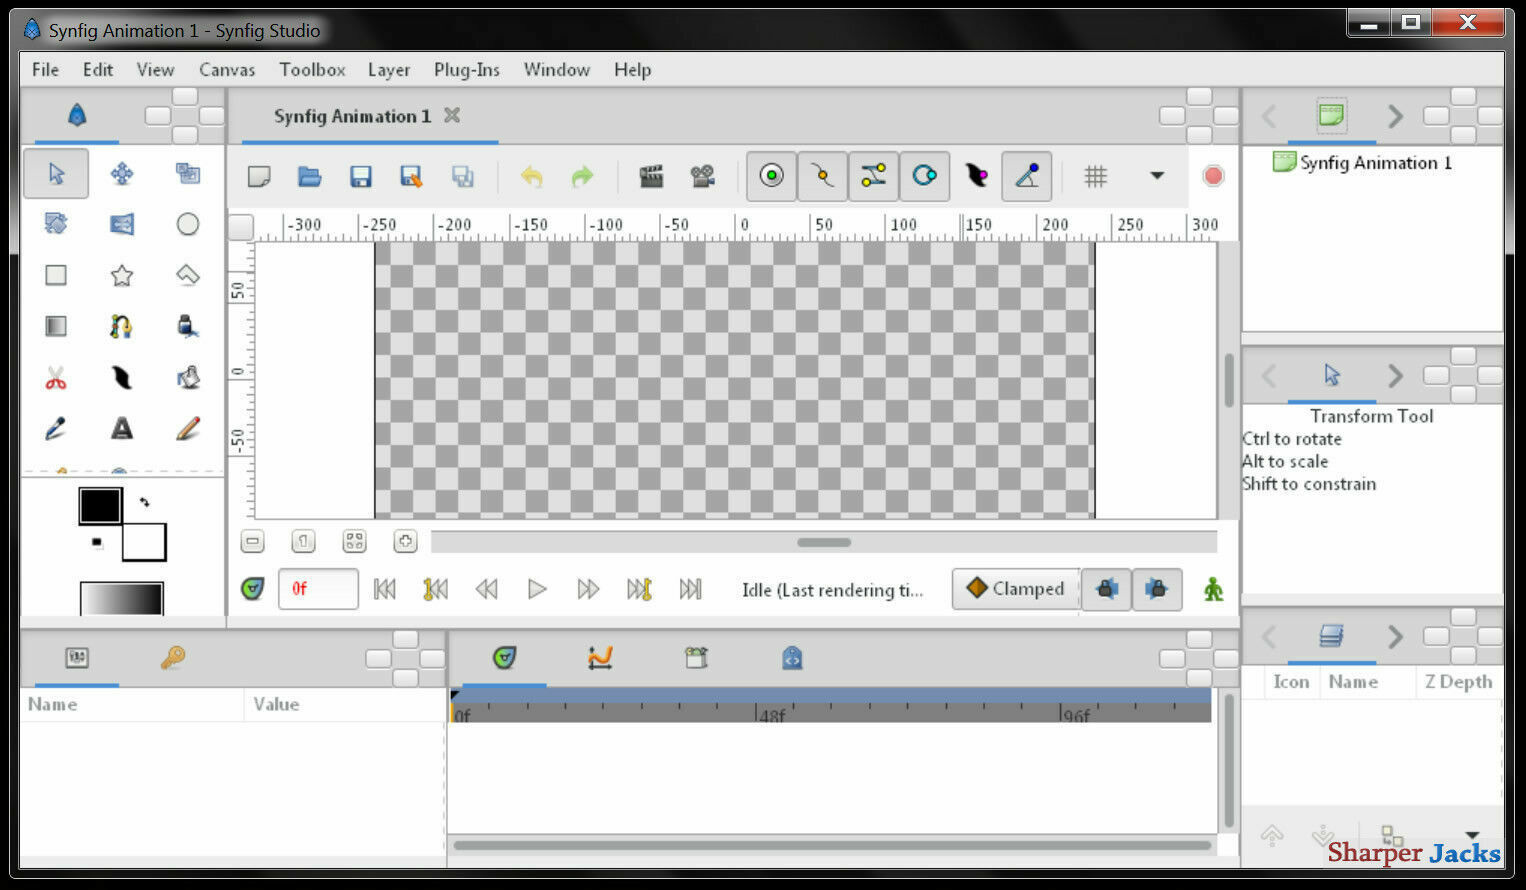Image resolution: width=1526 pixels, height=890 pixels.
Task: Toggle animation mode with green figure icon
Action: coord(1213,589)
